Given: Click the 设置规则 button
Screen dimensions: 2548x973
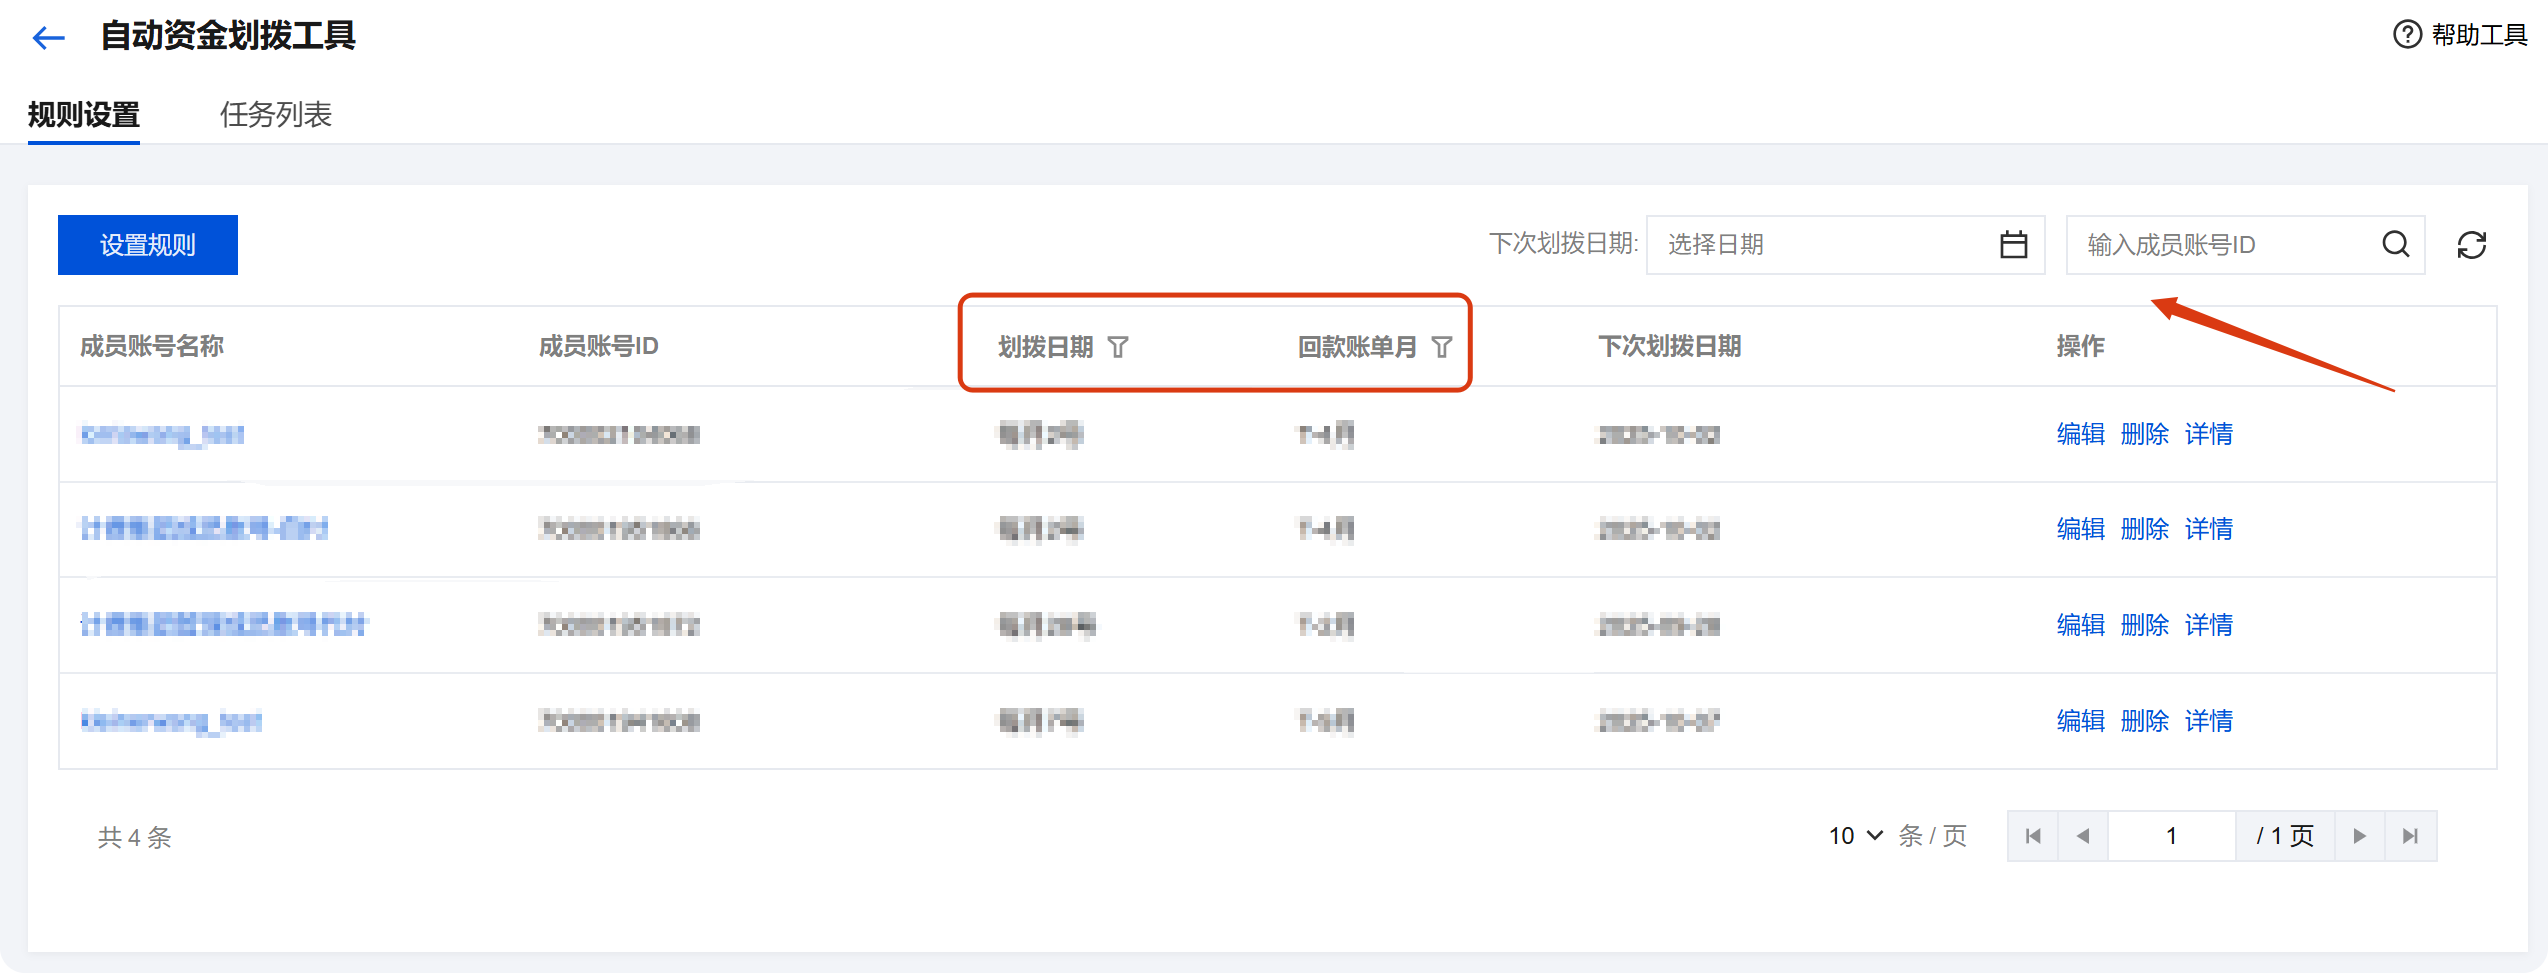Looking at the screenshot, I should [148, 245].
